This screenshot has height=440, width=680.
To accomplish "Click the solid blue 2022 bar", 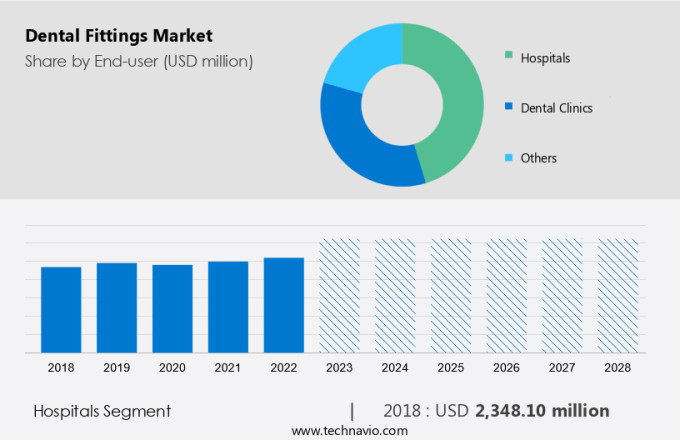I will [x=284, y=305].
